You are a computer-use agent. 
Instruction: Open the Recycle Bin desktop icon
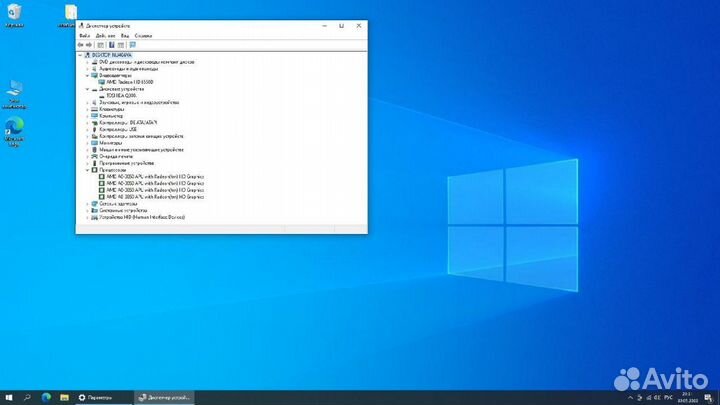[14, 15]
